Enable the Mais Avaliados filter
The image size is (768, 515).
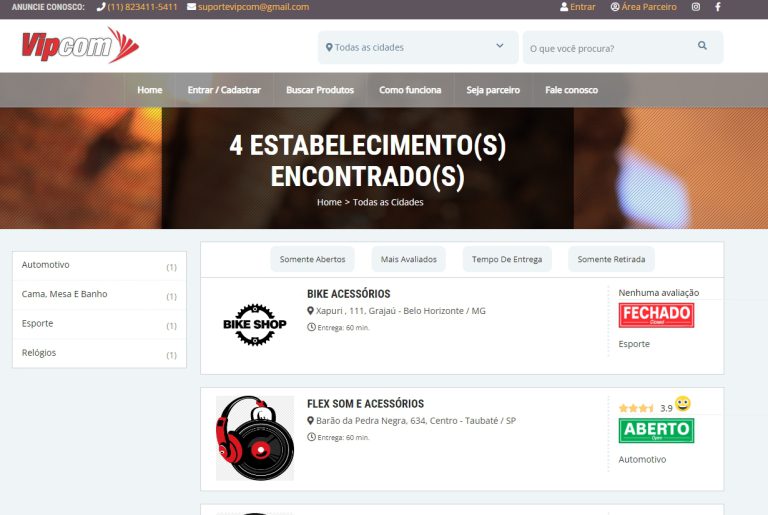(409, 259)
